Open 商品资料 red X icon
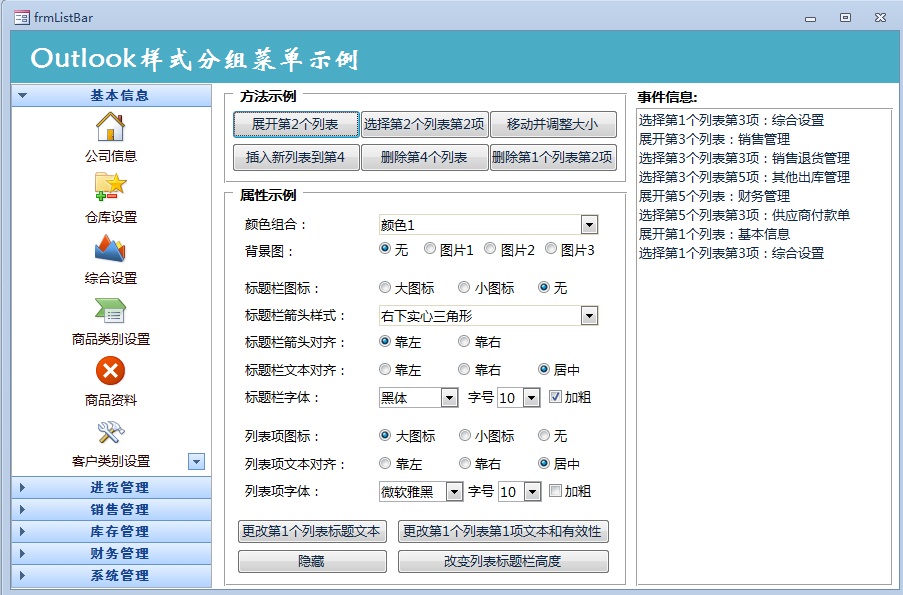 coord(111,370)
